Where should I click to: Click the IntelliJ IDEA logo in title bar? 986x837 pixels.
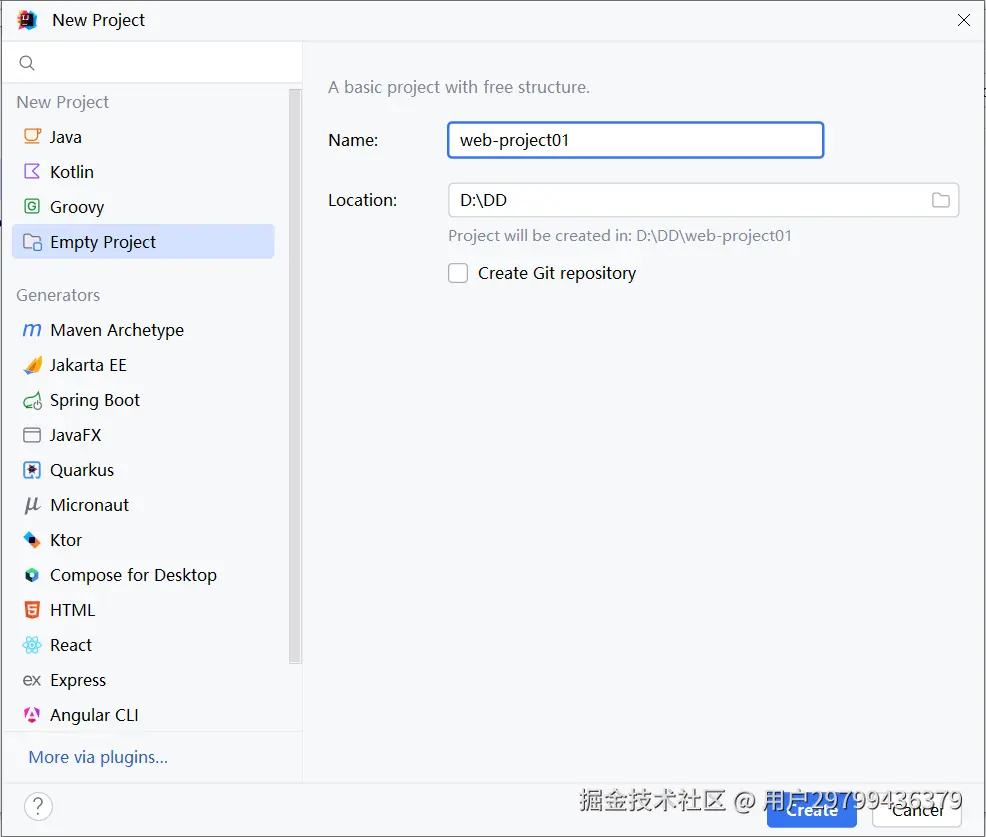pos(28,20)
